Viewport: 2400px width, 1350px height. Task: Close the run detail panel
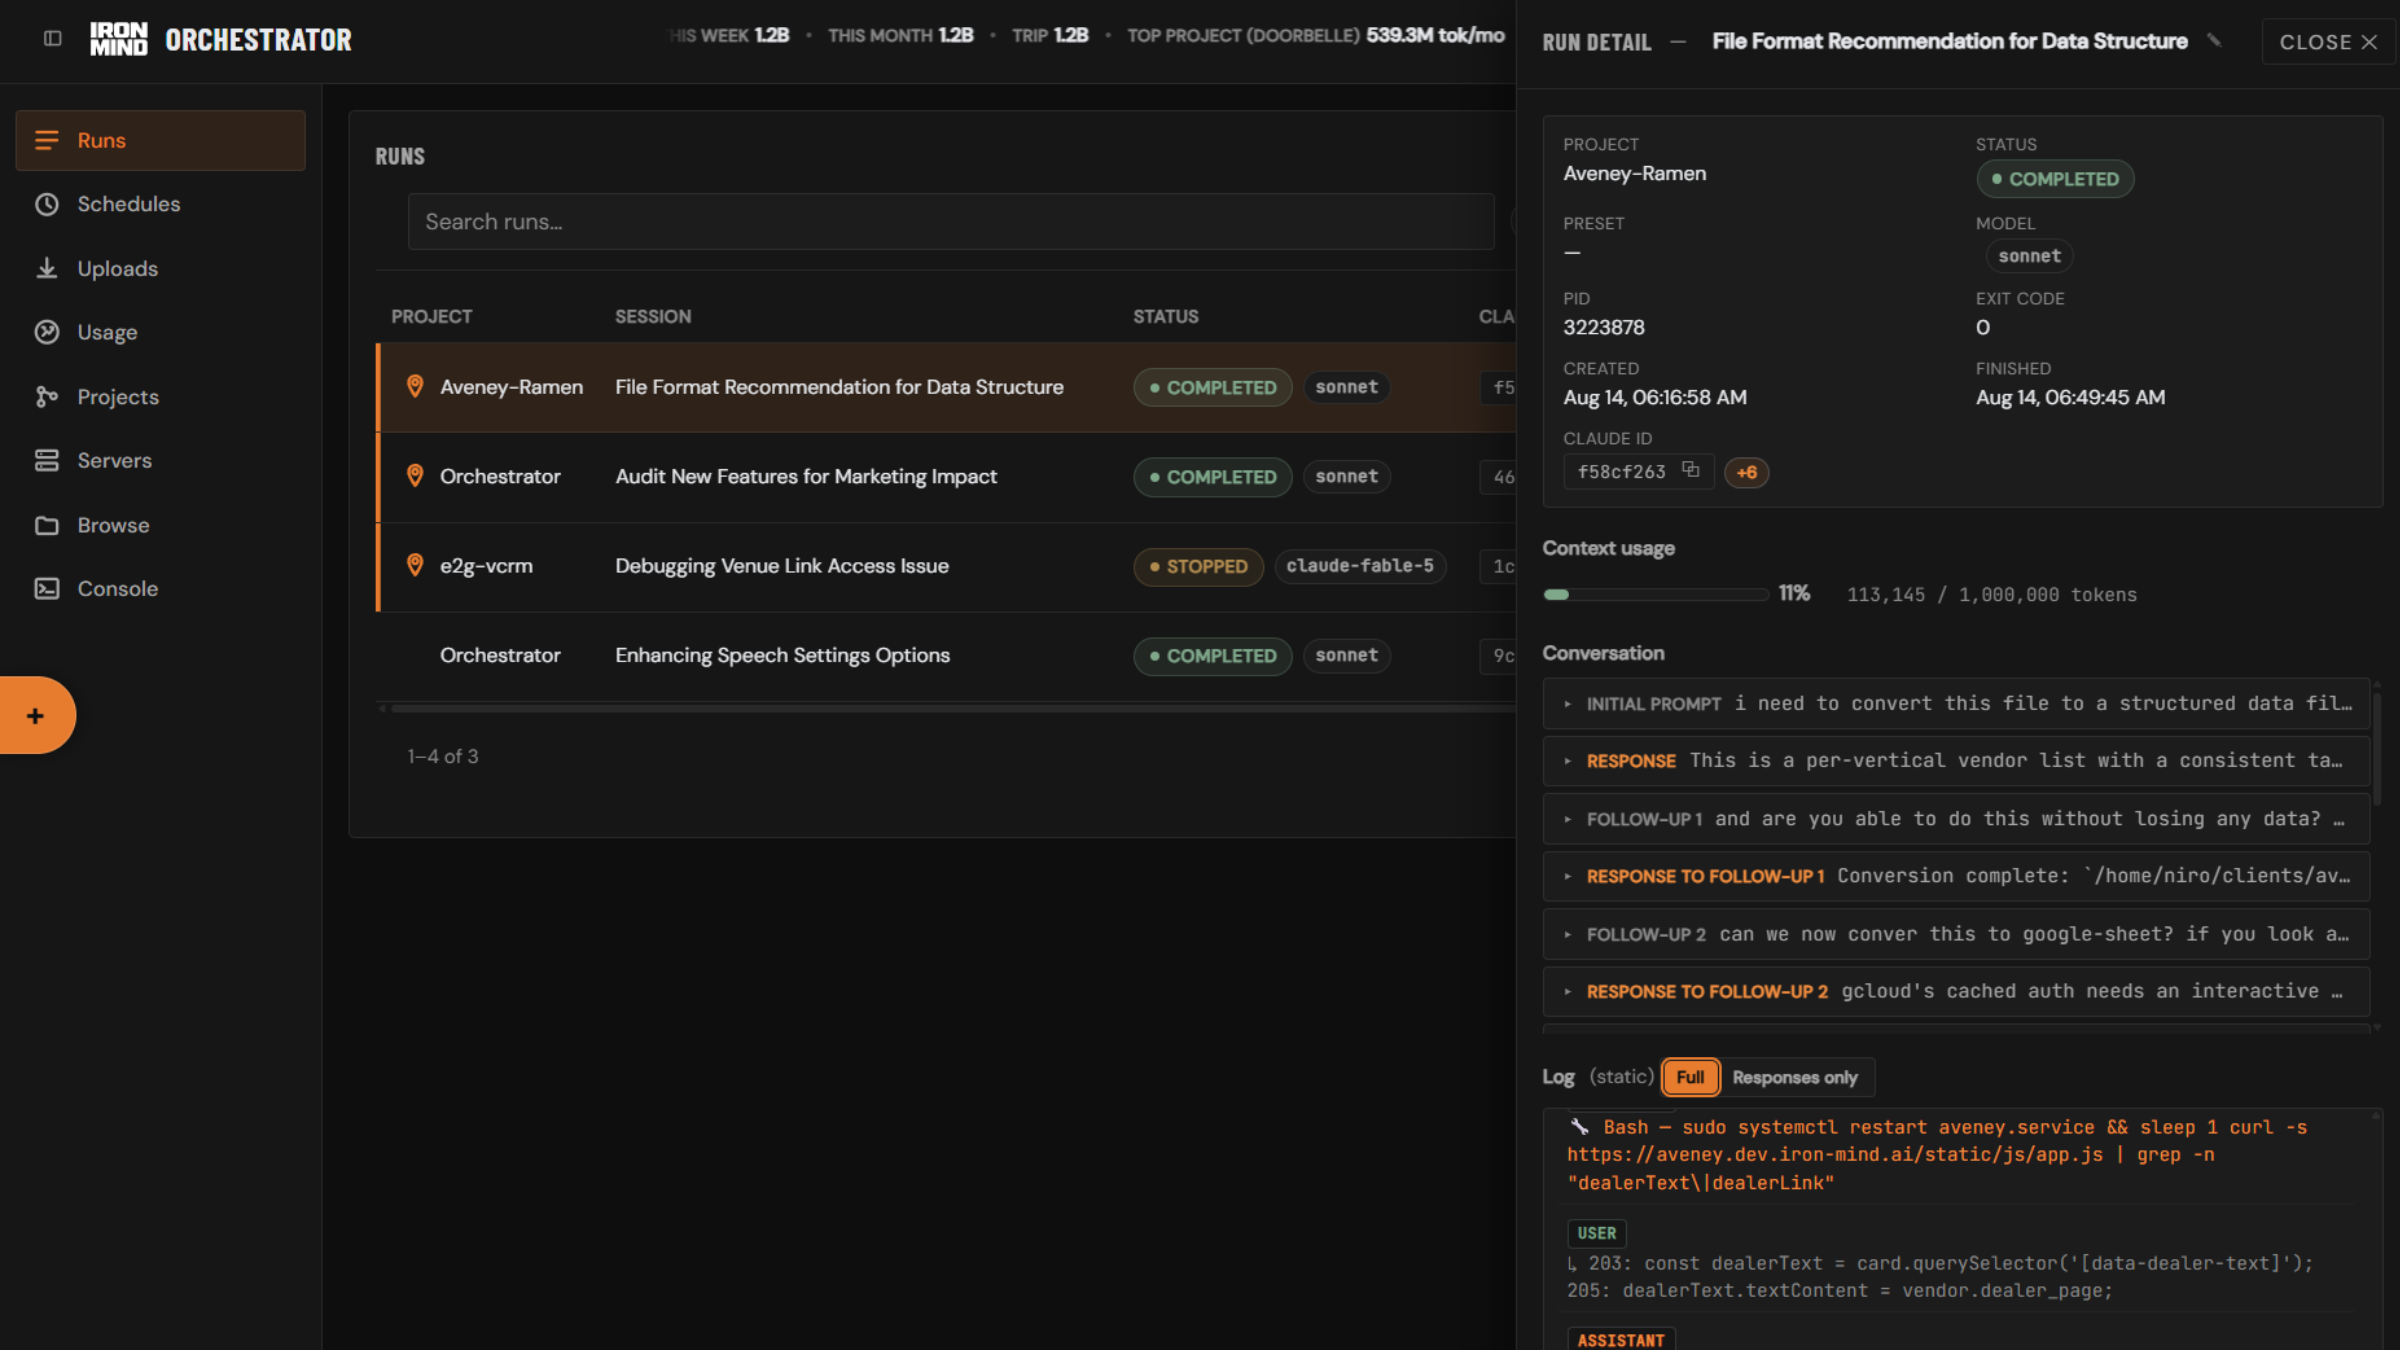coord(2328,42)
